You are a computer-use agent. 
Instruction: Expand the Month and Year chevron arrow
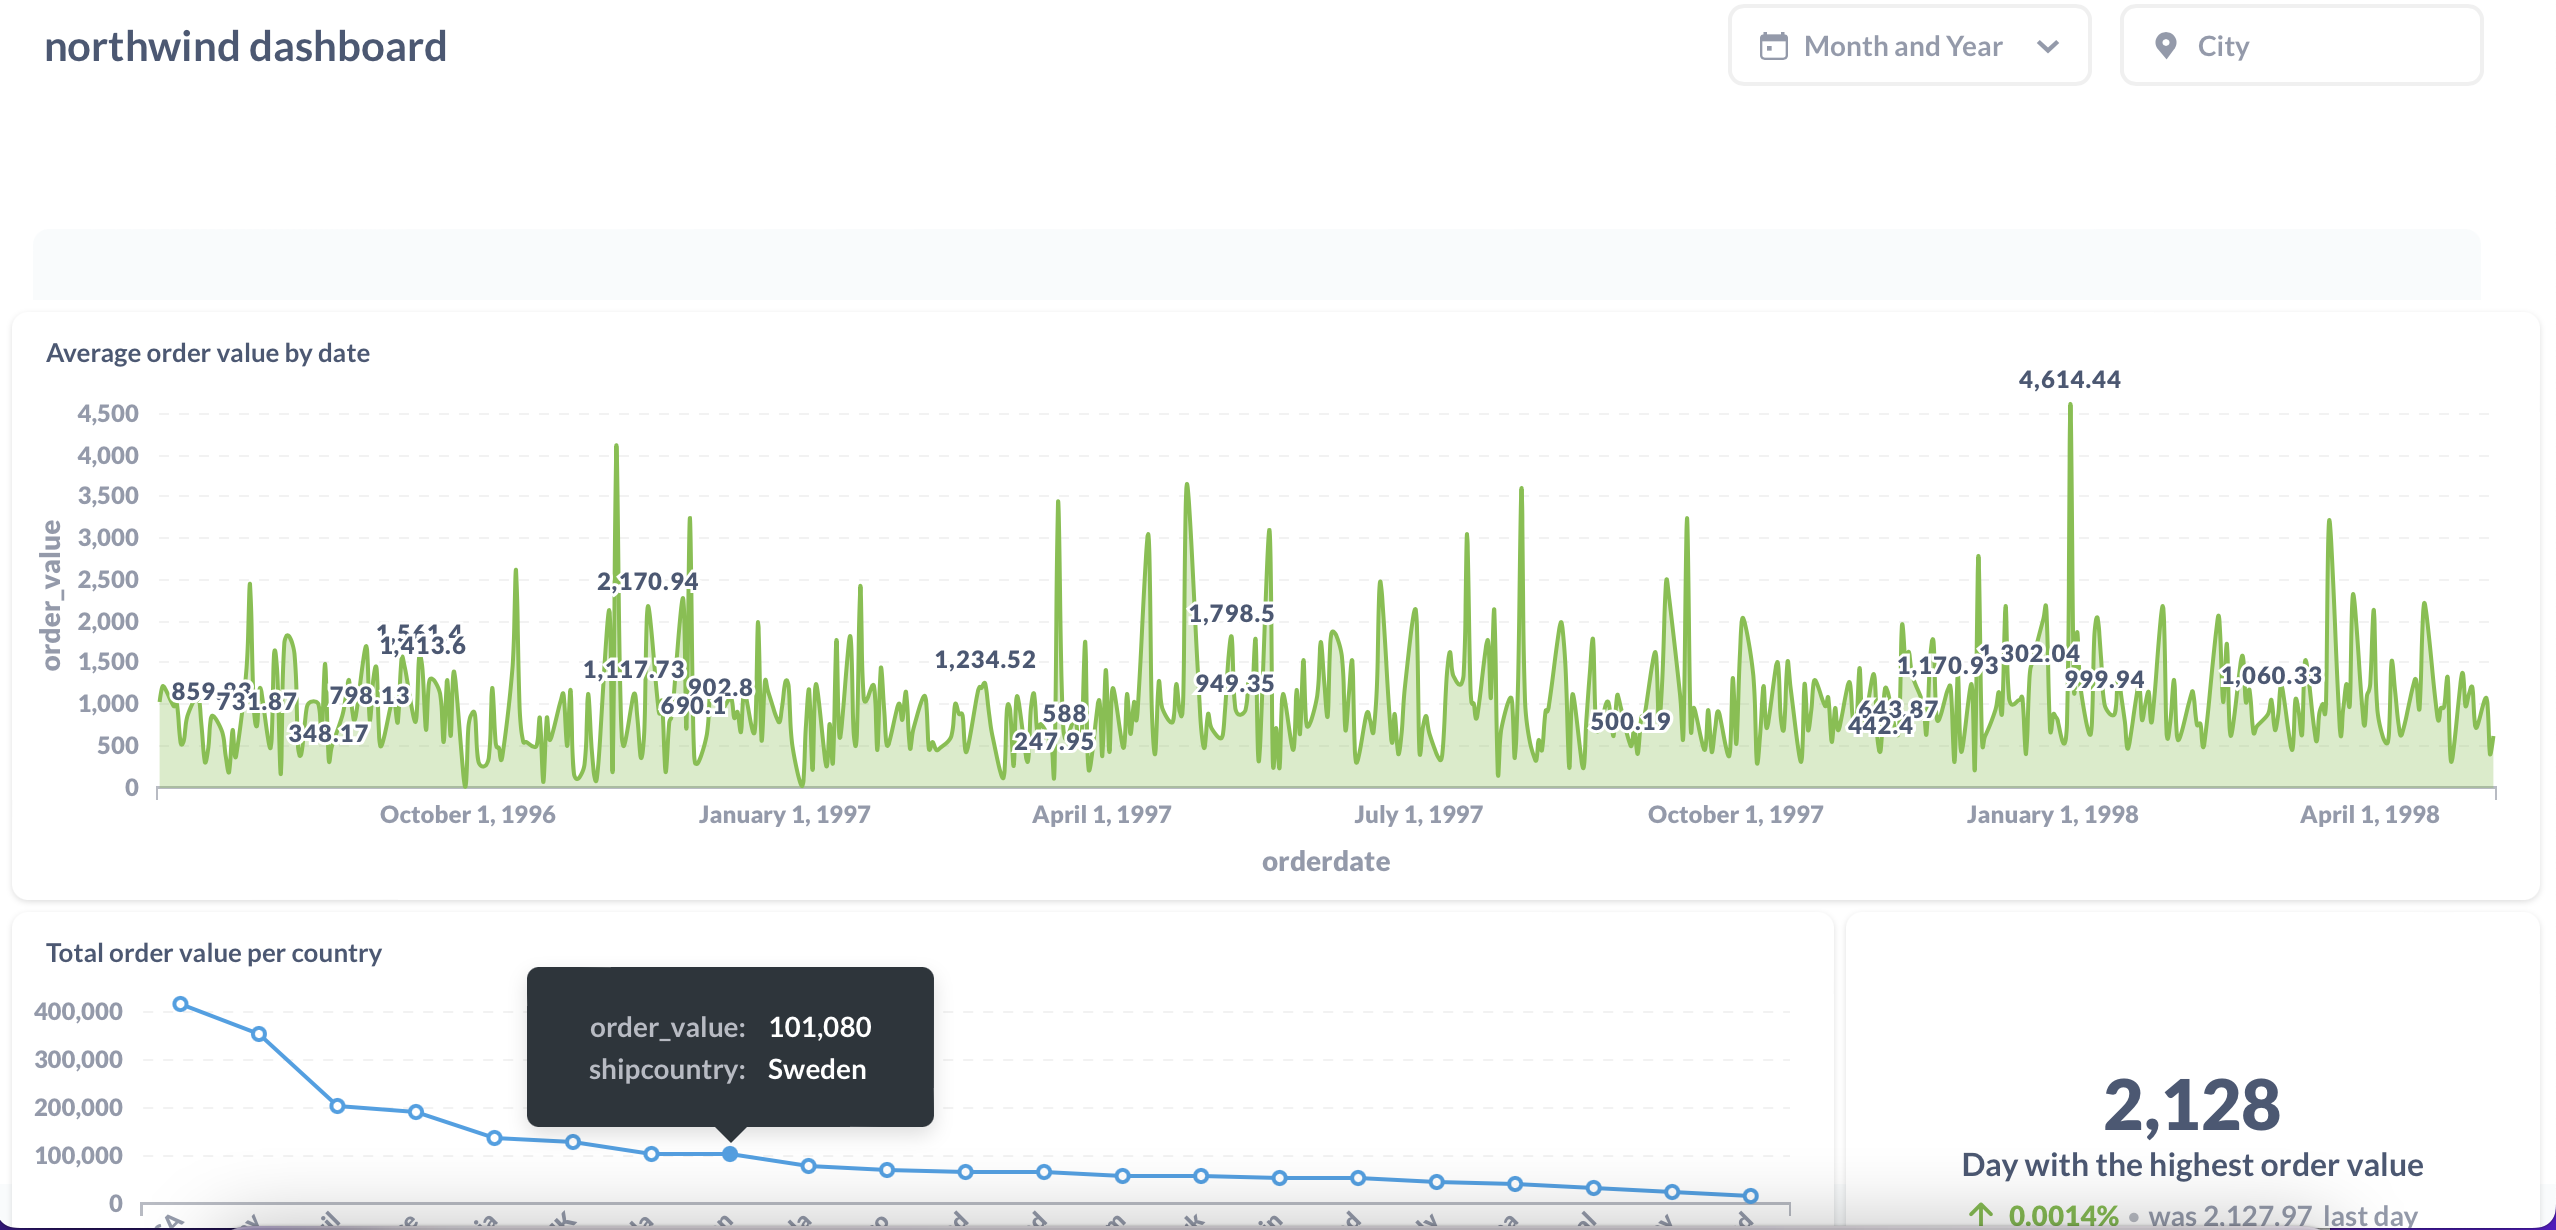coord(2049,46)
